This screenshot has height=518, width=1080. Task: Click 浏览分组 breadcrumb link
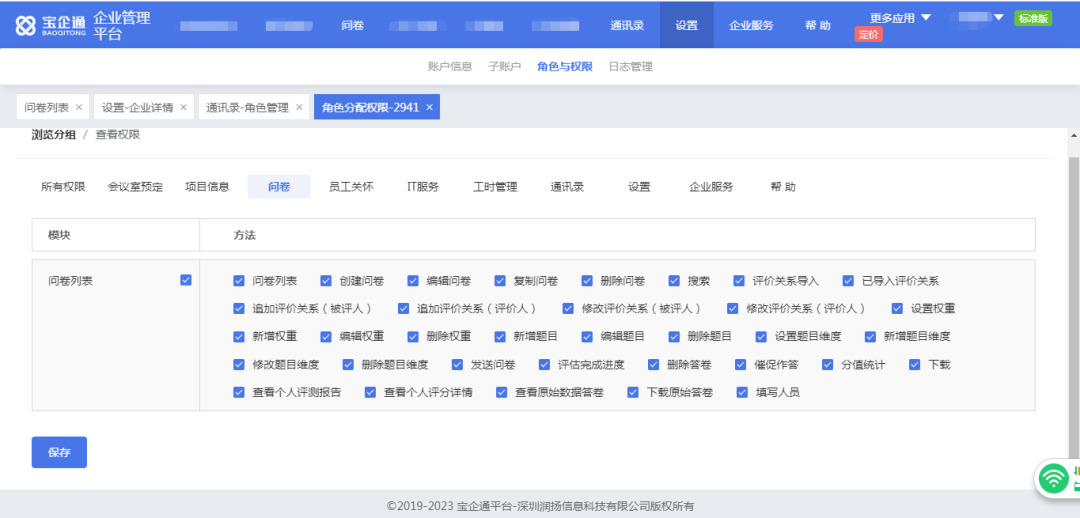tap(54, 135)
